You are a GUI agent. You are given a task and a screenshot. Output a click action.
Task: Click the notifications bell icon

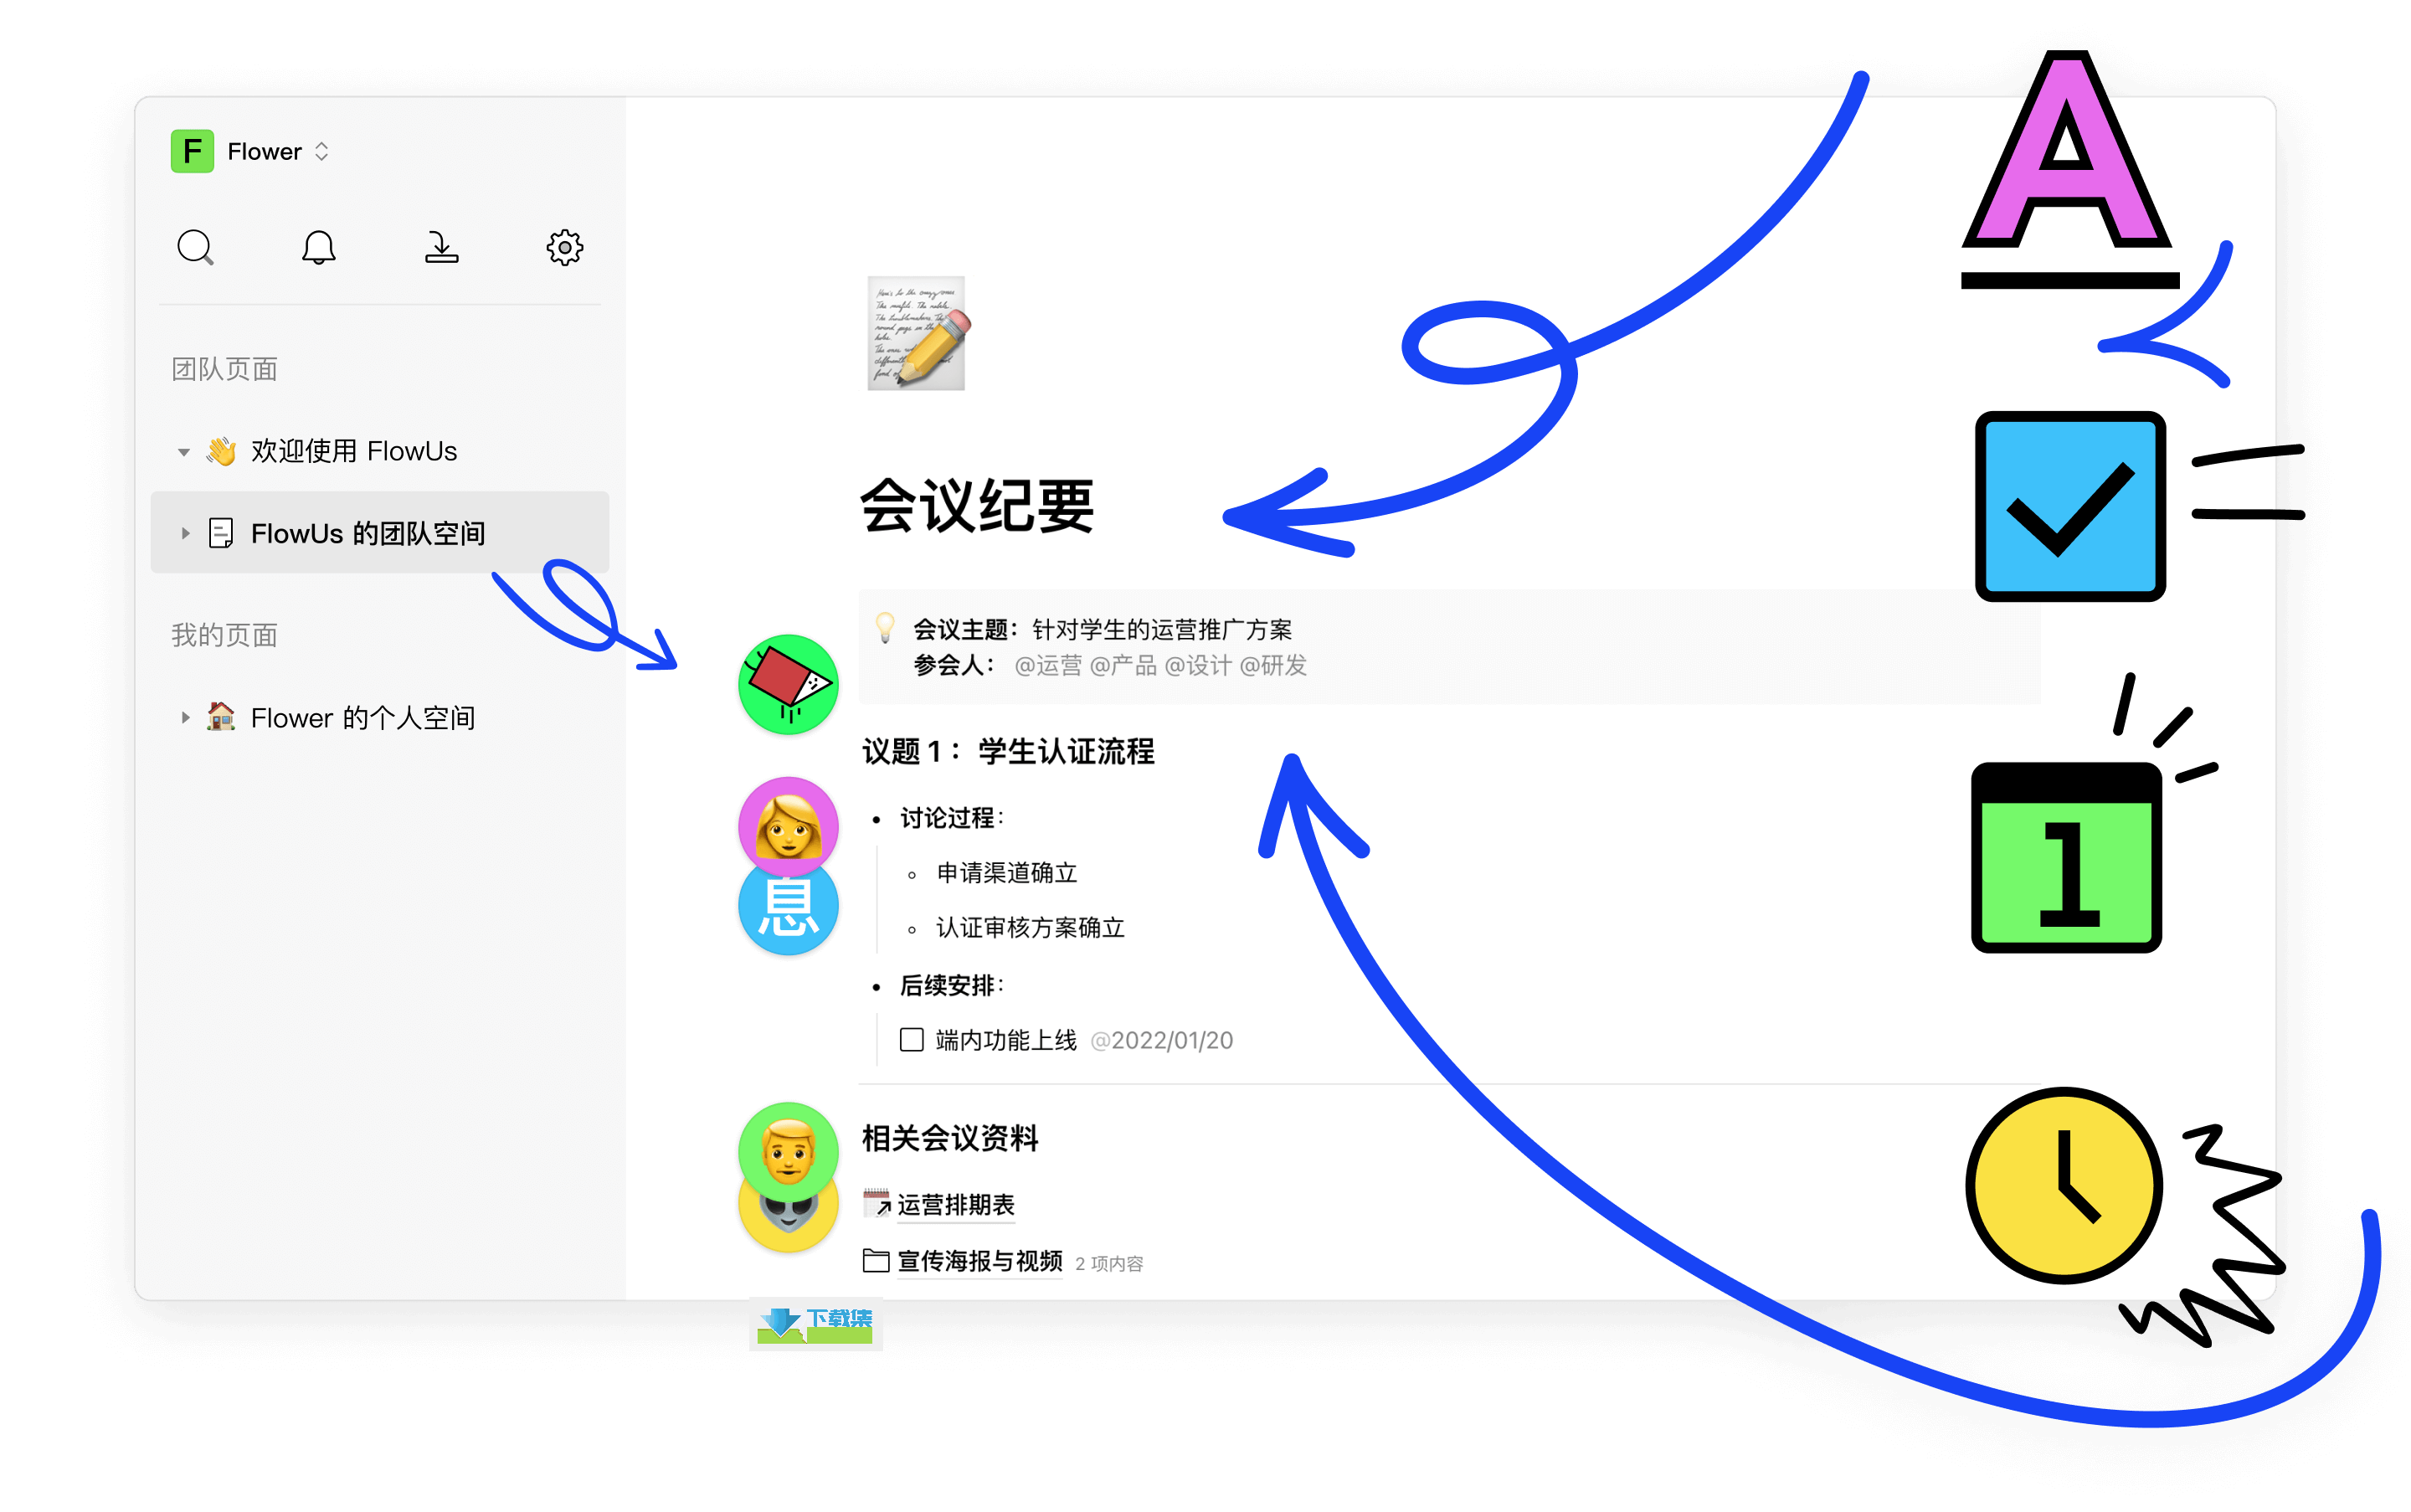point(317,245)
